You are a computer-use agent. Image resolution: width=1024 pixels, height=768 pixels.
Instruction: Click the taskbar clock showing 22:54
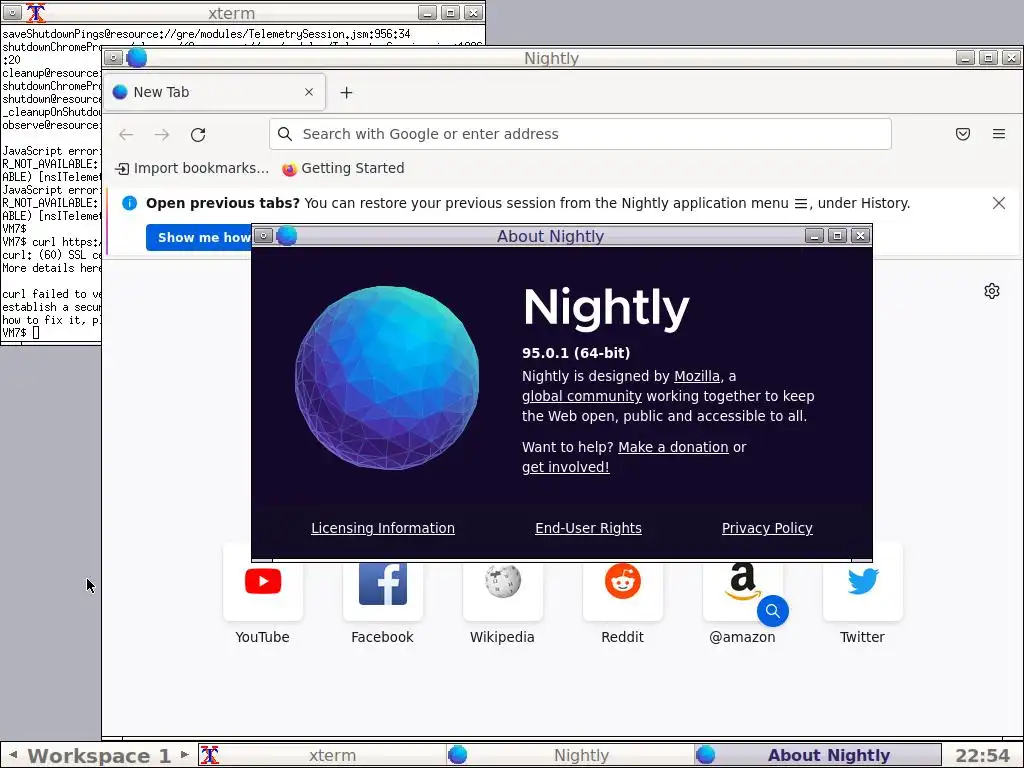(x=982, y=756)
